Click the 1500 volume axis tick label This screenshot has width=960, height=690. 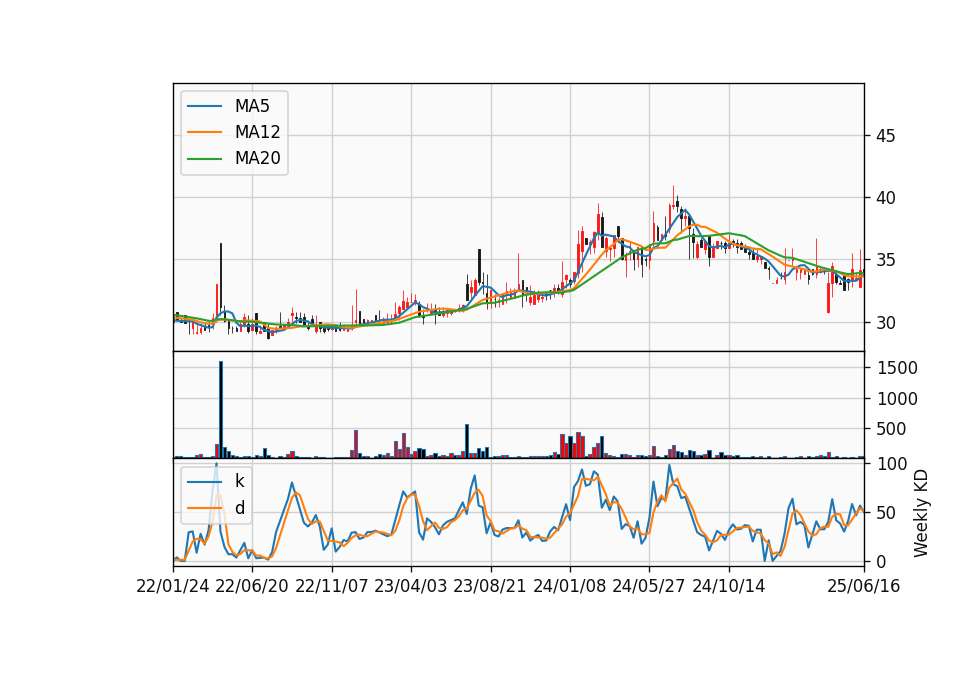pyautogui.click(x=898, y=368)
